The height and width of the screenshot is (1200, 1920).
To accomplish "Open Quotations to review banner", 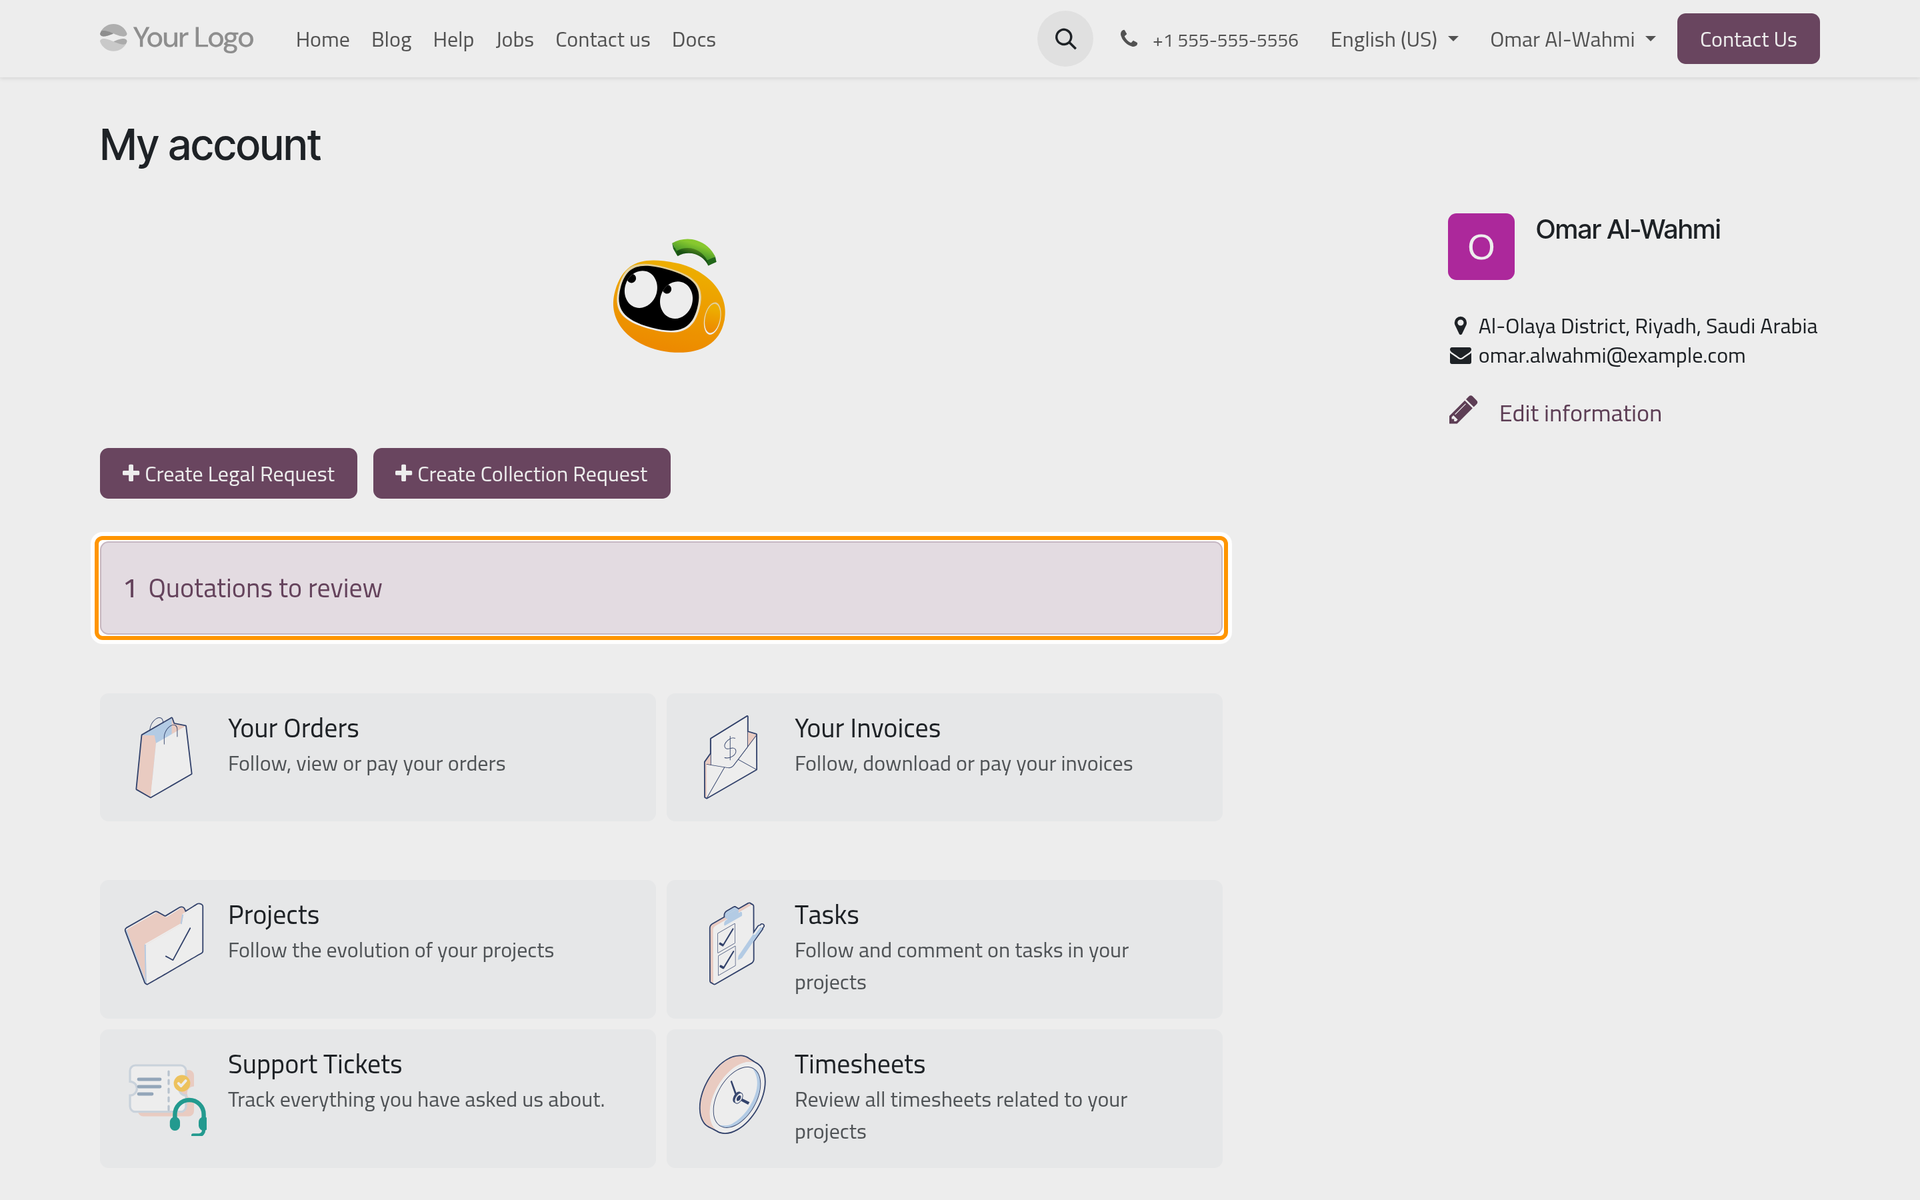I will coord(661,588).
